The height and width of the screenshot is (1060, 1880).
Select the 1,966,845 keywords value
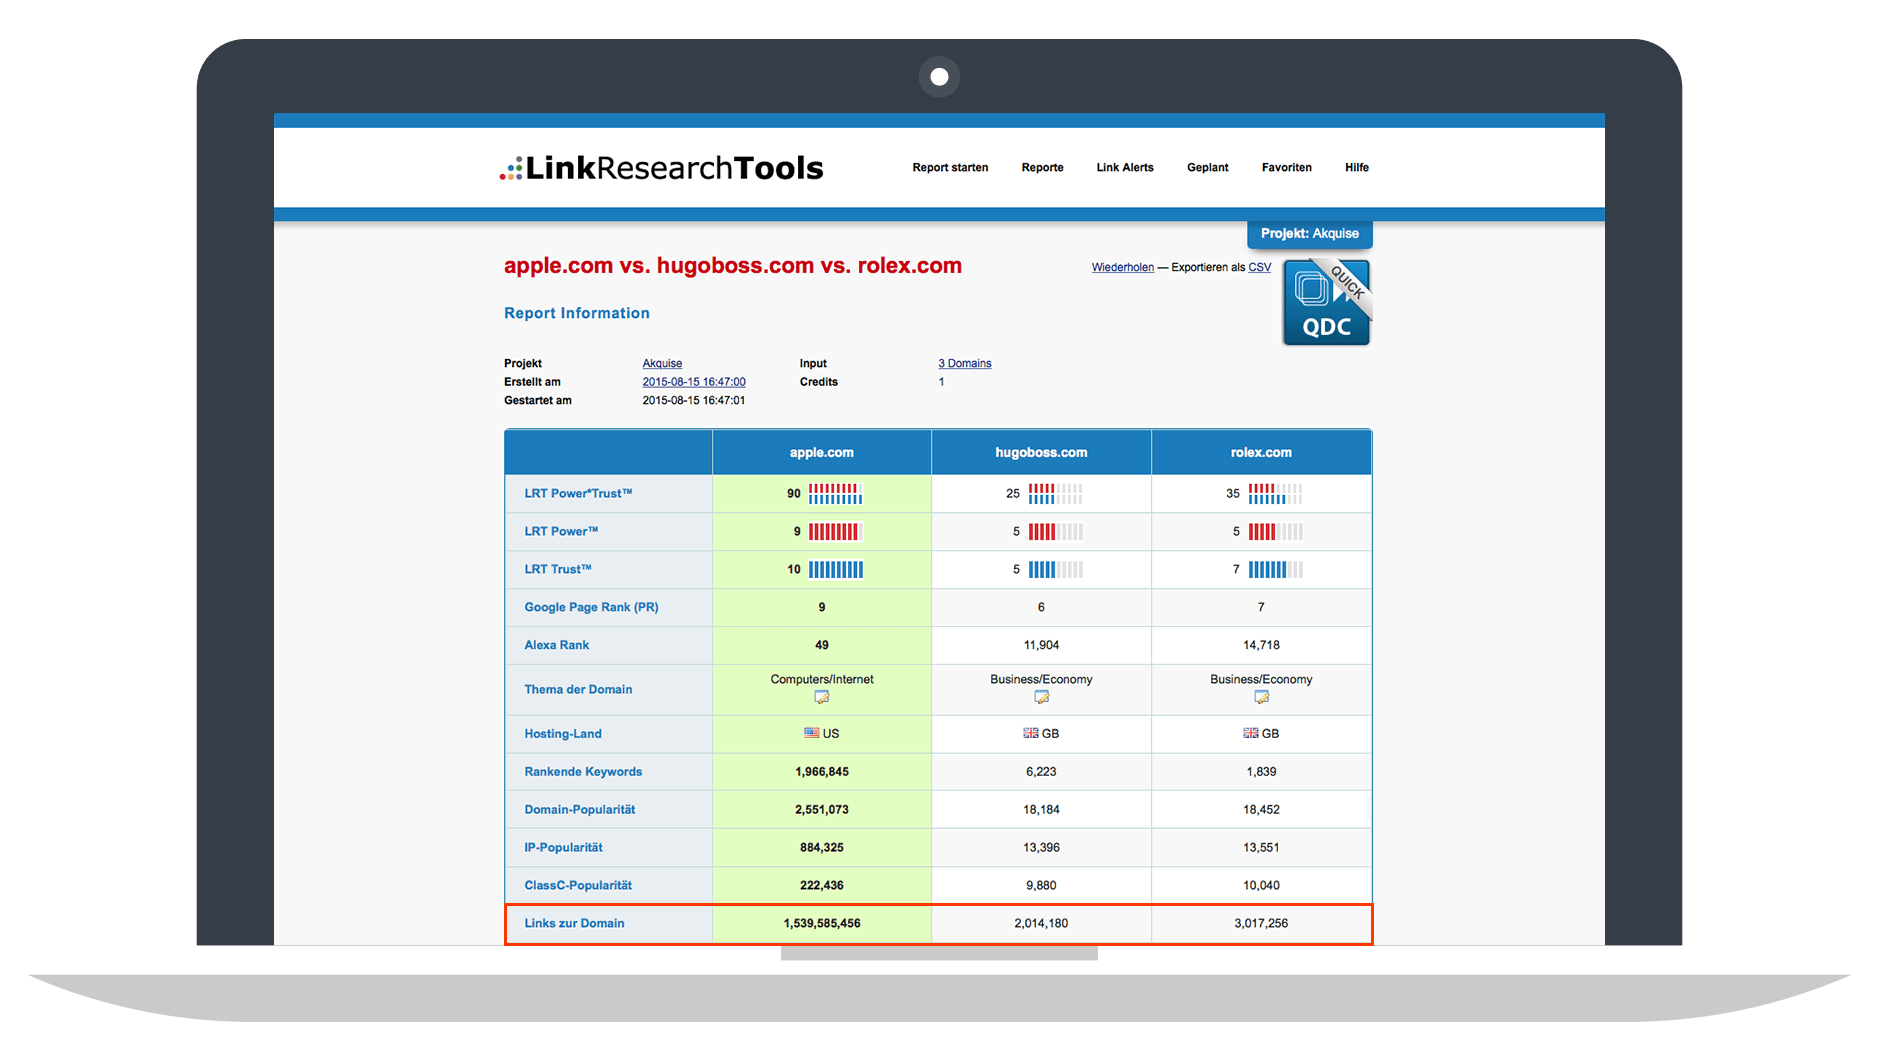click(822, 772)
